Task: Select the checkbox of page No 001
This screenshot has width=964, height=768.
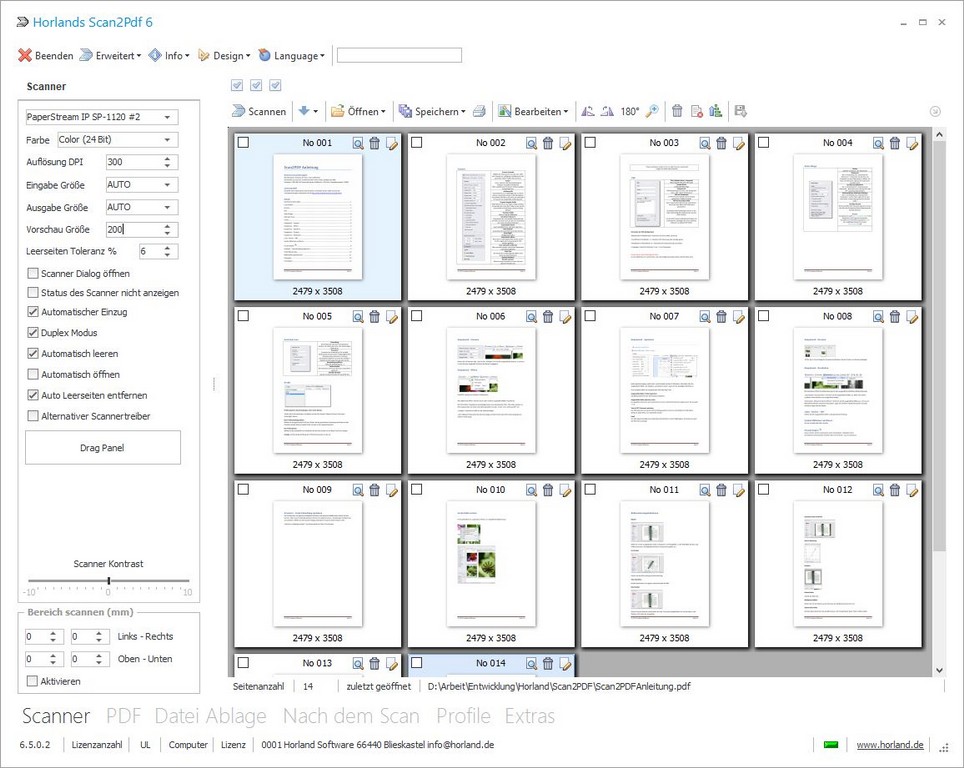Action: (x=243, y=143)
